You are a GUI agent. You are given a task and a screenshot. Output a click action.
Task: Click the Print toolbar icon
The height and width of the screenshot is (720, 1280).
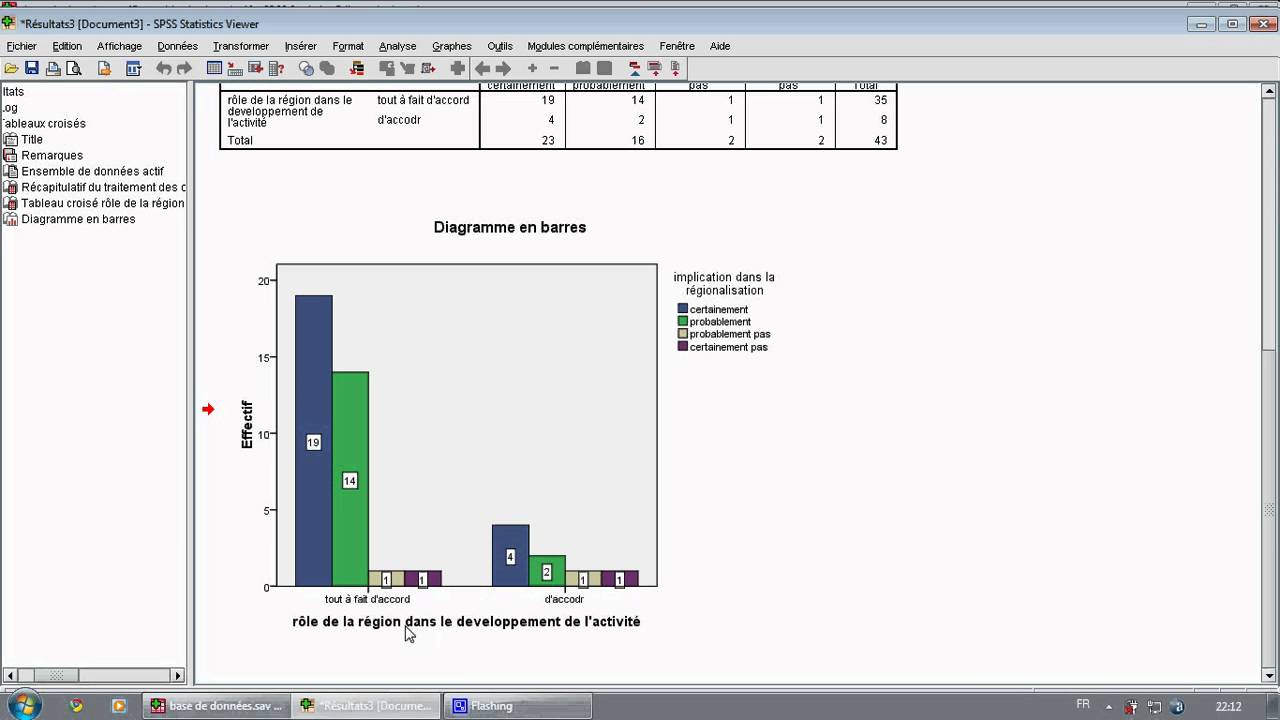(53, 68)
